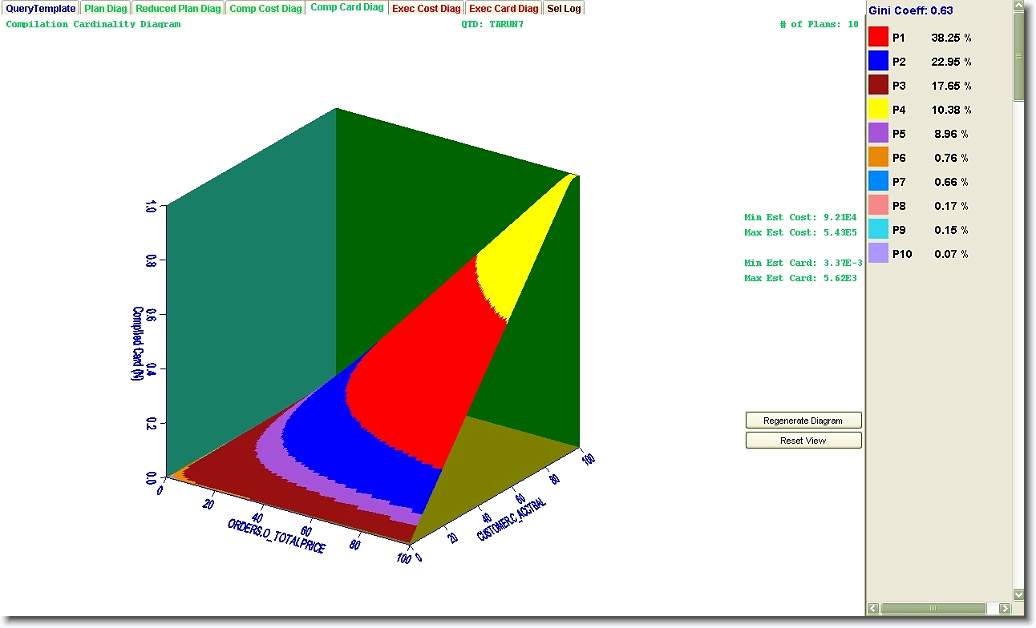This screenshot has width=1036, height=628.
Task: Click the Regenerate Diagram button
Action: (803, 421)
